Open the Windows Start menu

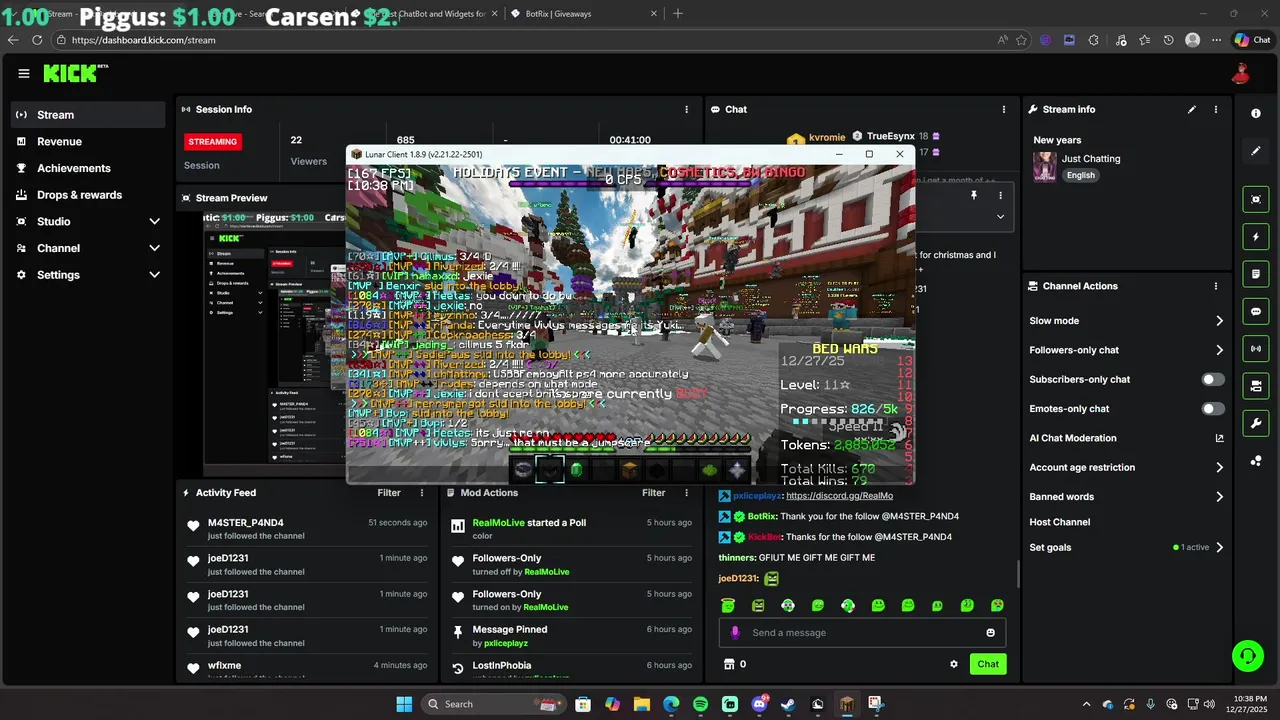coord(404,704)
